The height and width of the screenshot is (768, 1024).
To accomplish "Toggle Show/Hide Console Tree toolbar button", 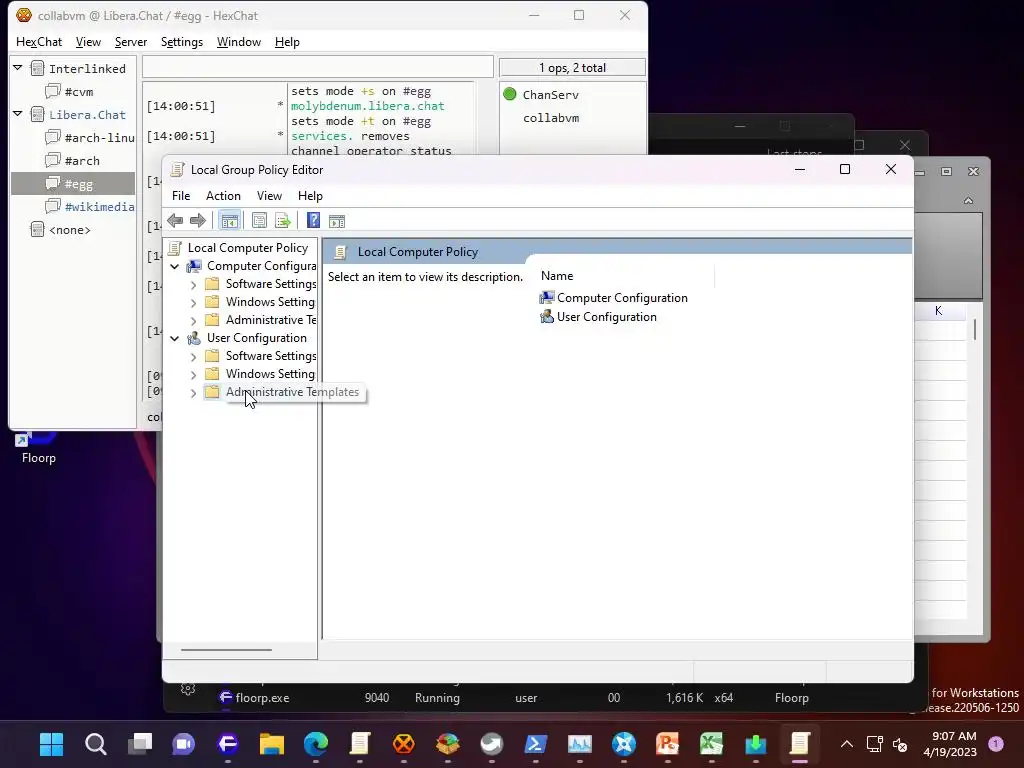I will (229, 221).
